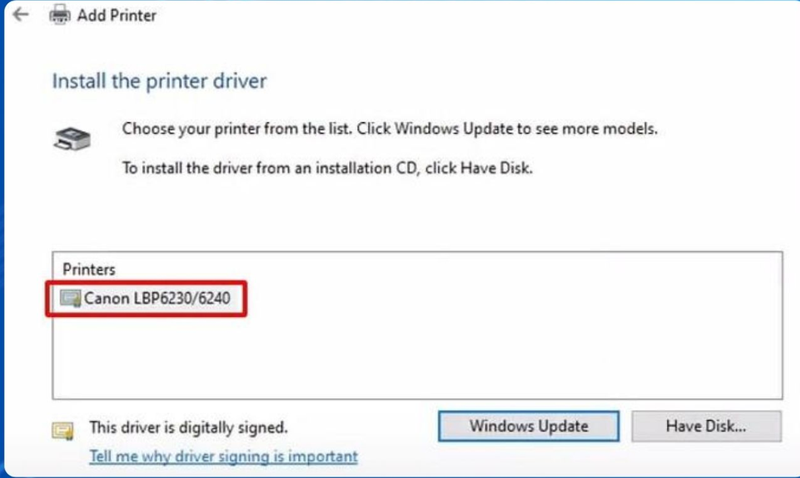Click the driver icon next to Canon LBP6230/6240
This screenshot has width=800, height=478.
[x=70, y=298]
